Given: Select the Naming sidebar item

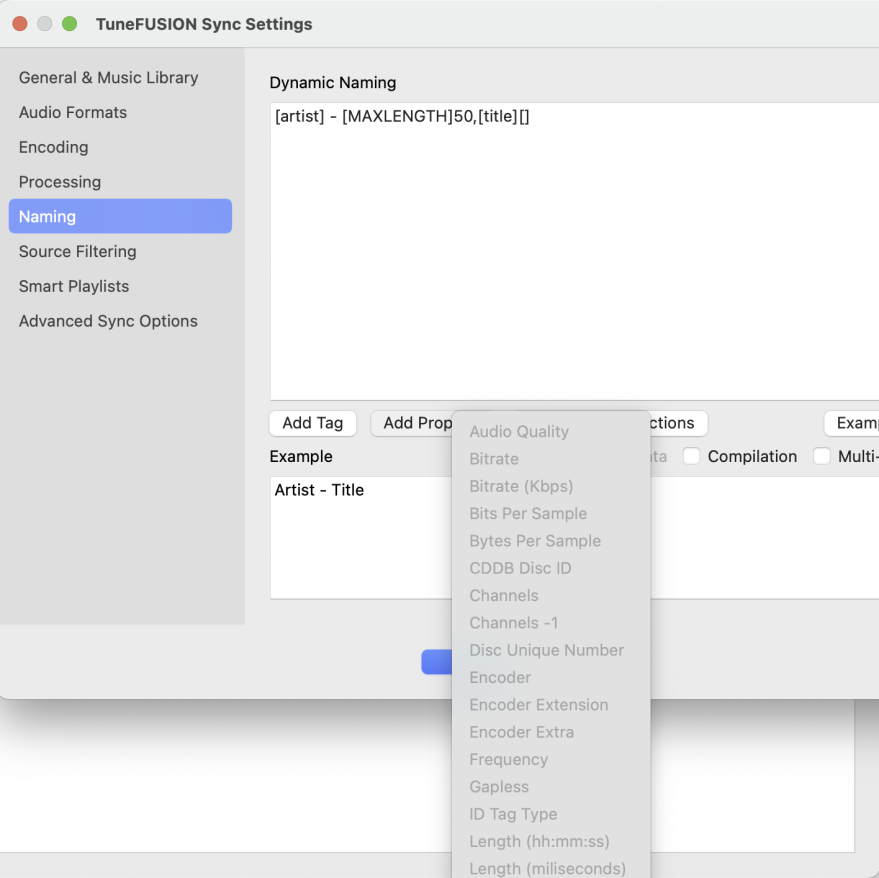Looking at the screenshot, I should click(x=120, y=216).
